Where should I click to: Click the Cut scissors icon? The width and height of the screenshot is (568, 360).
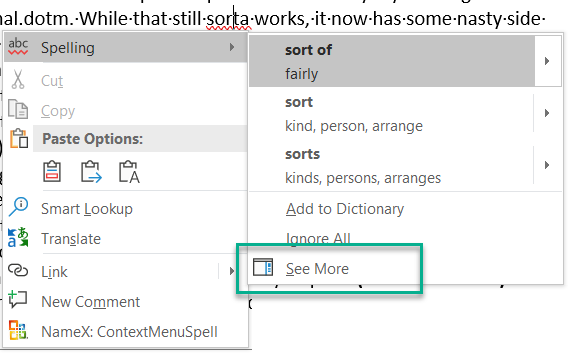(18, 79)
